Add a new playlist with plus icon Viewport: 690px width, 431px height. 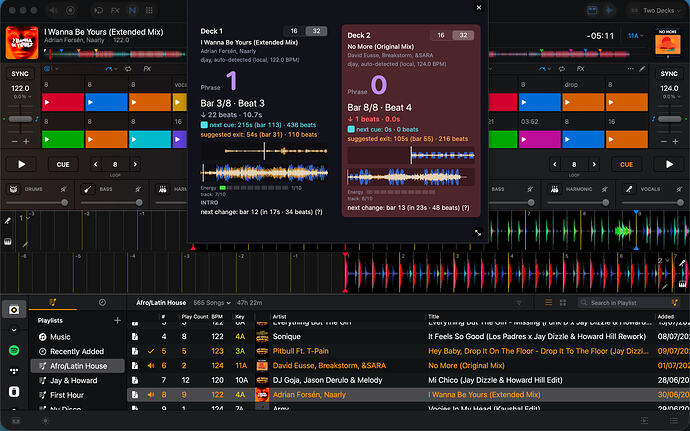click(117, 320)
